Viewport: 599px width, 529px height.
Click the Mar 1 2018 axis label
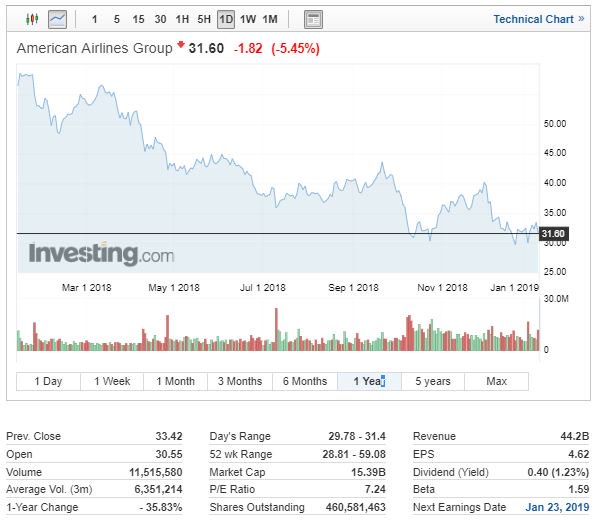(x=87, y=288)
